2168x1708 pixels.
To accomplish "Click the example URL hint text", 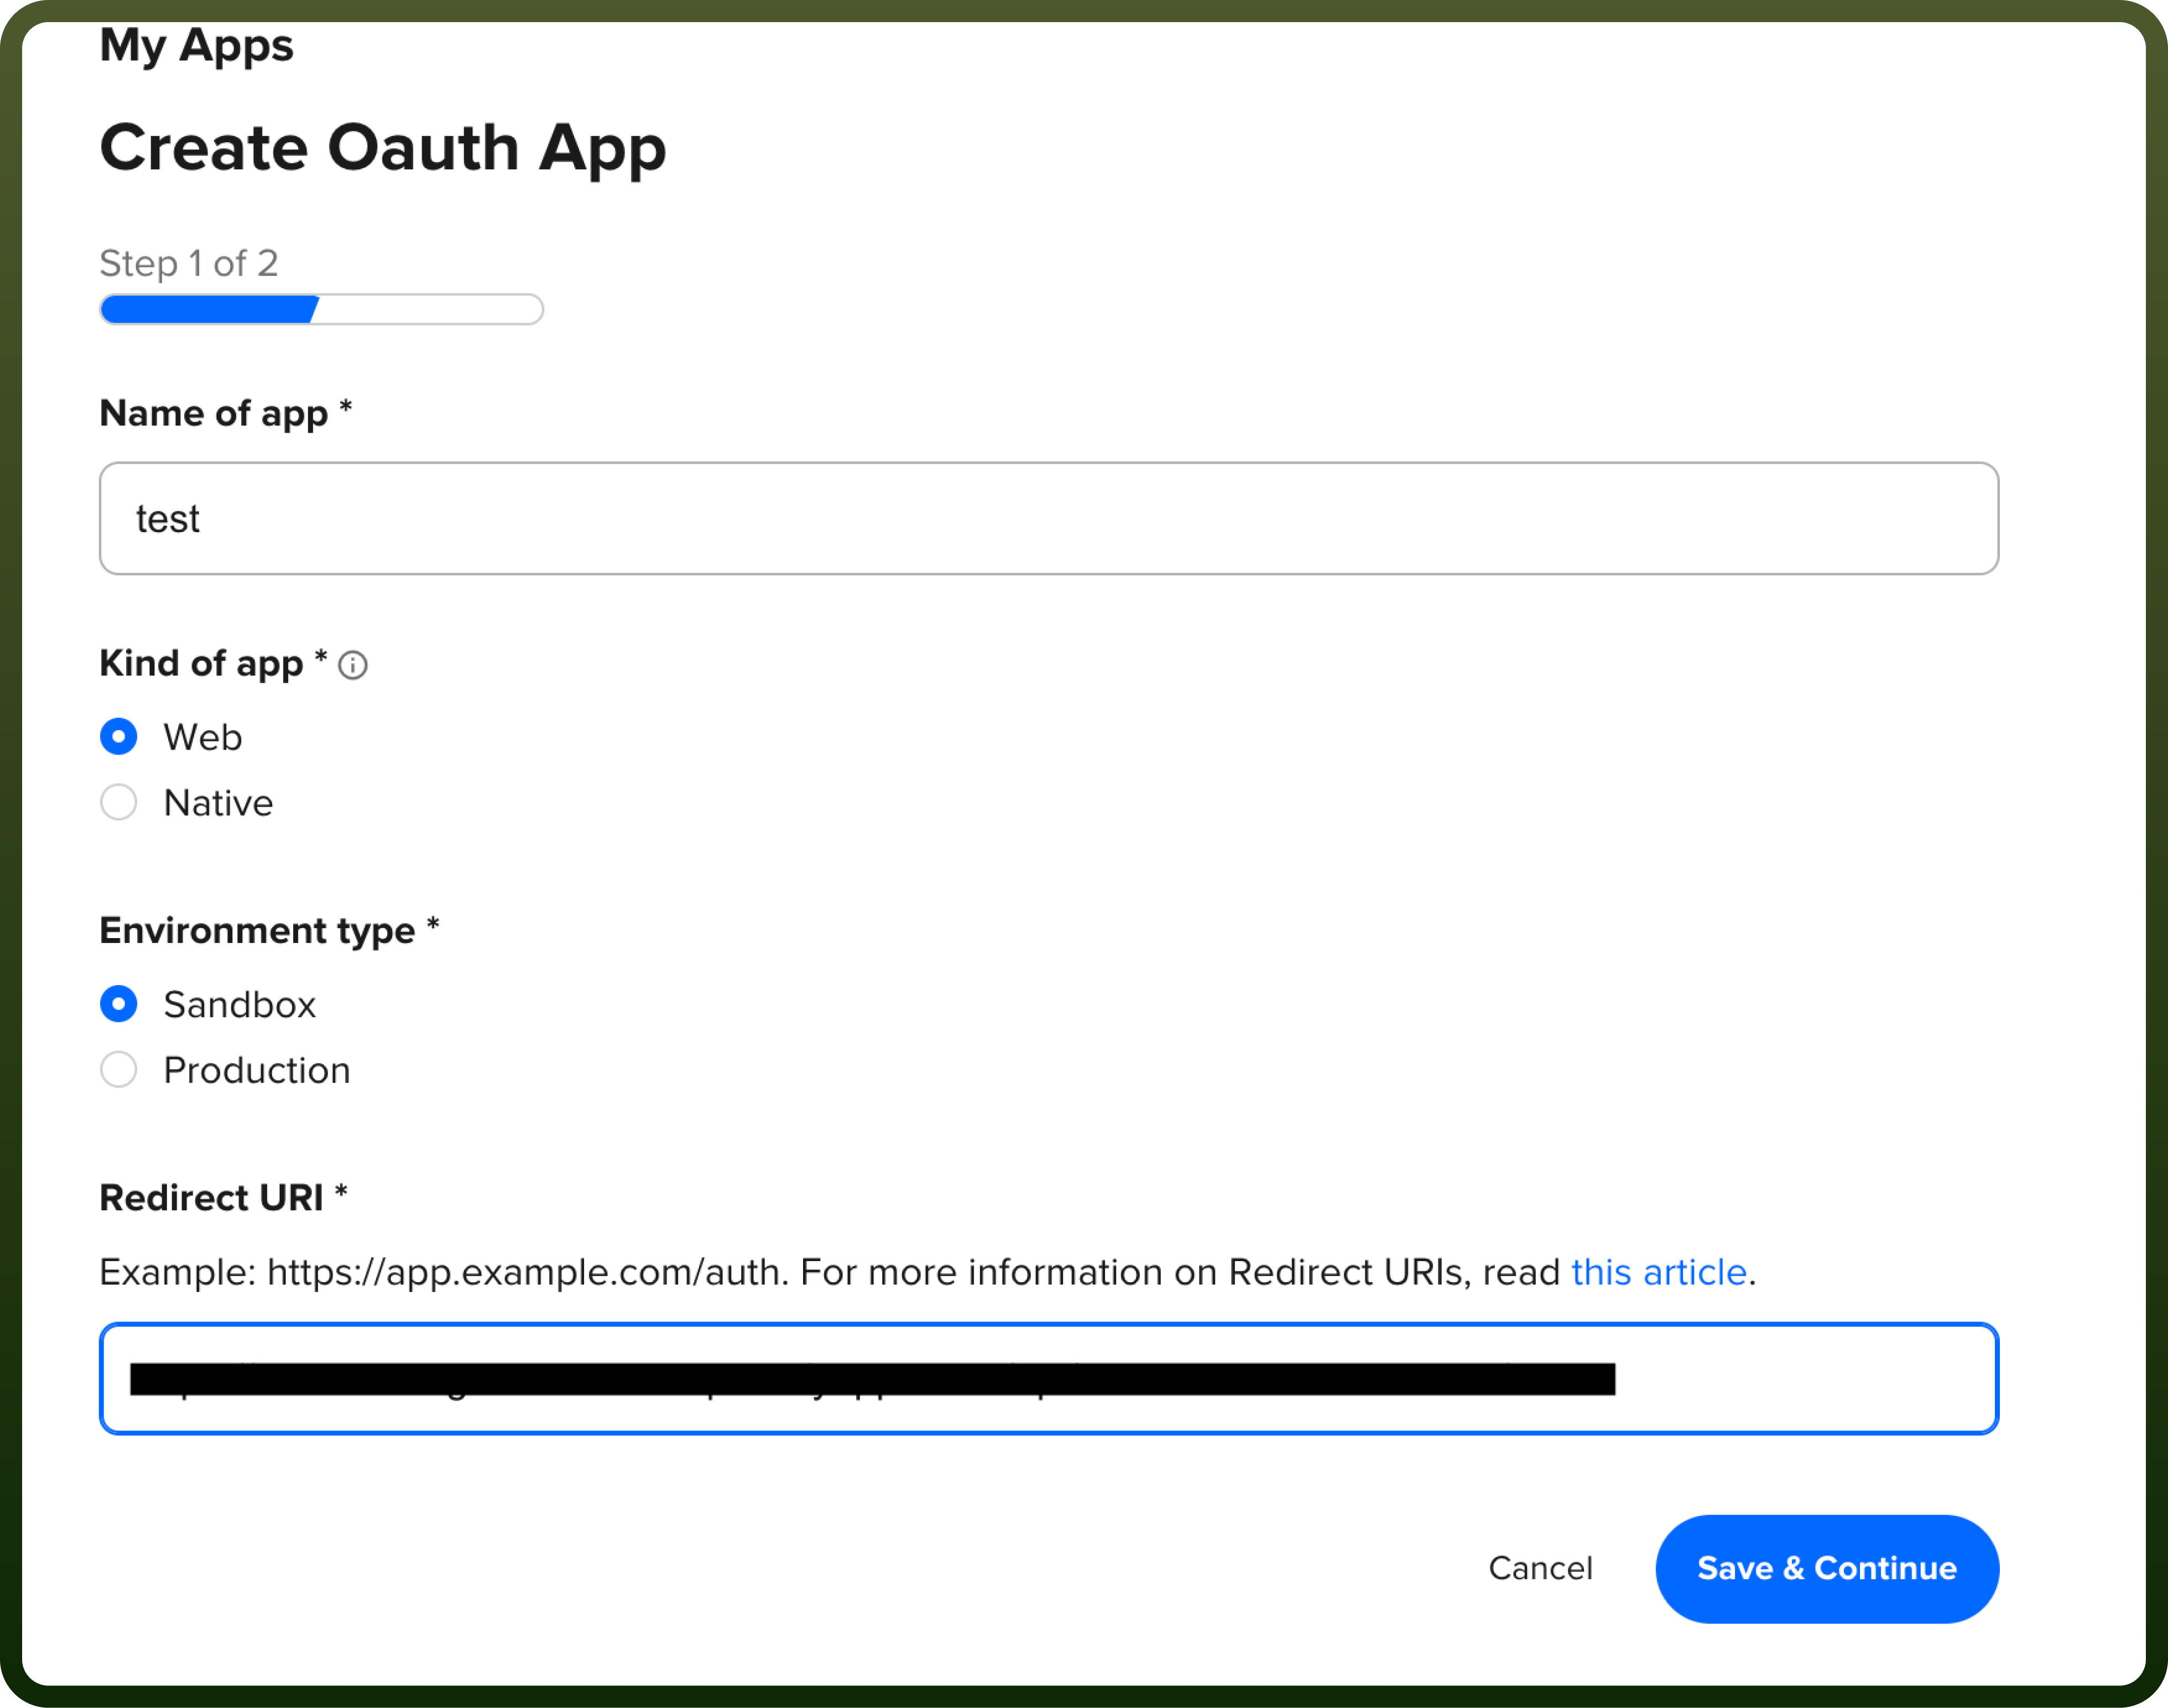I will [928, 1272].
